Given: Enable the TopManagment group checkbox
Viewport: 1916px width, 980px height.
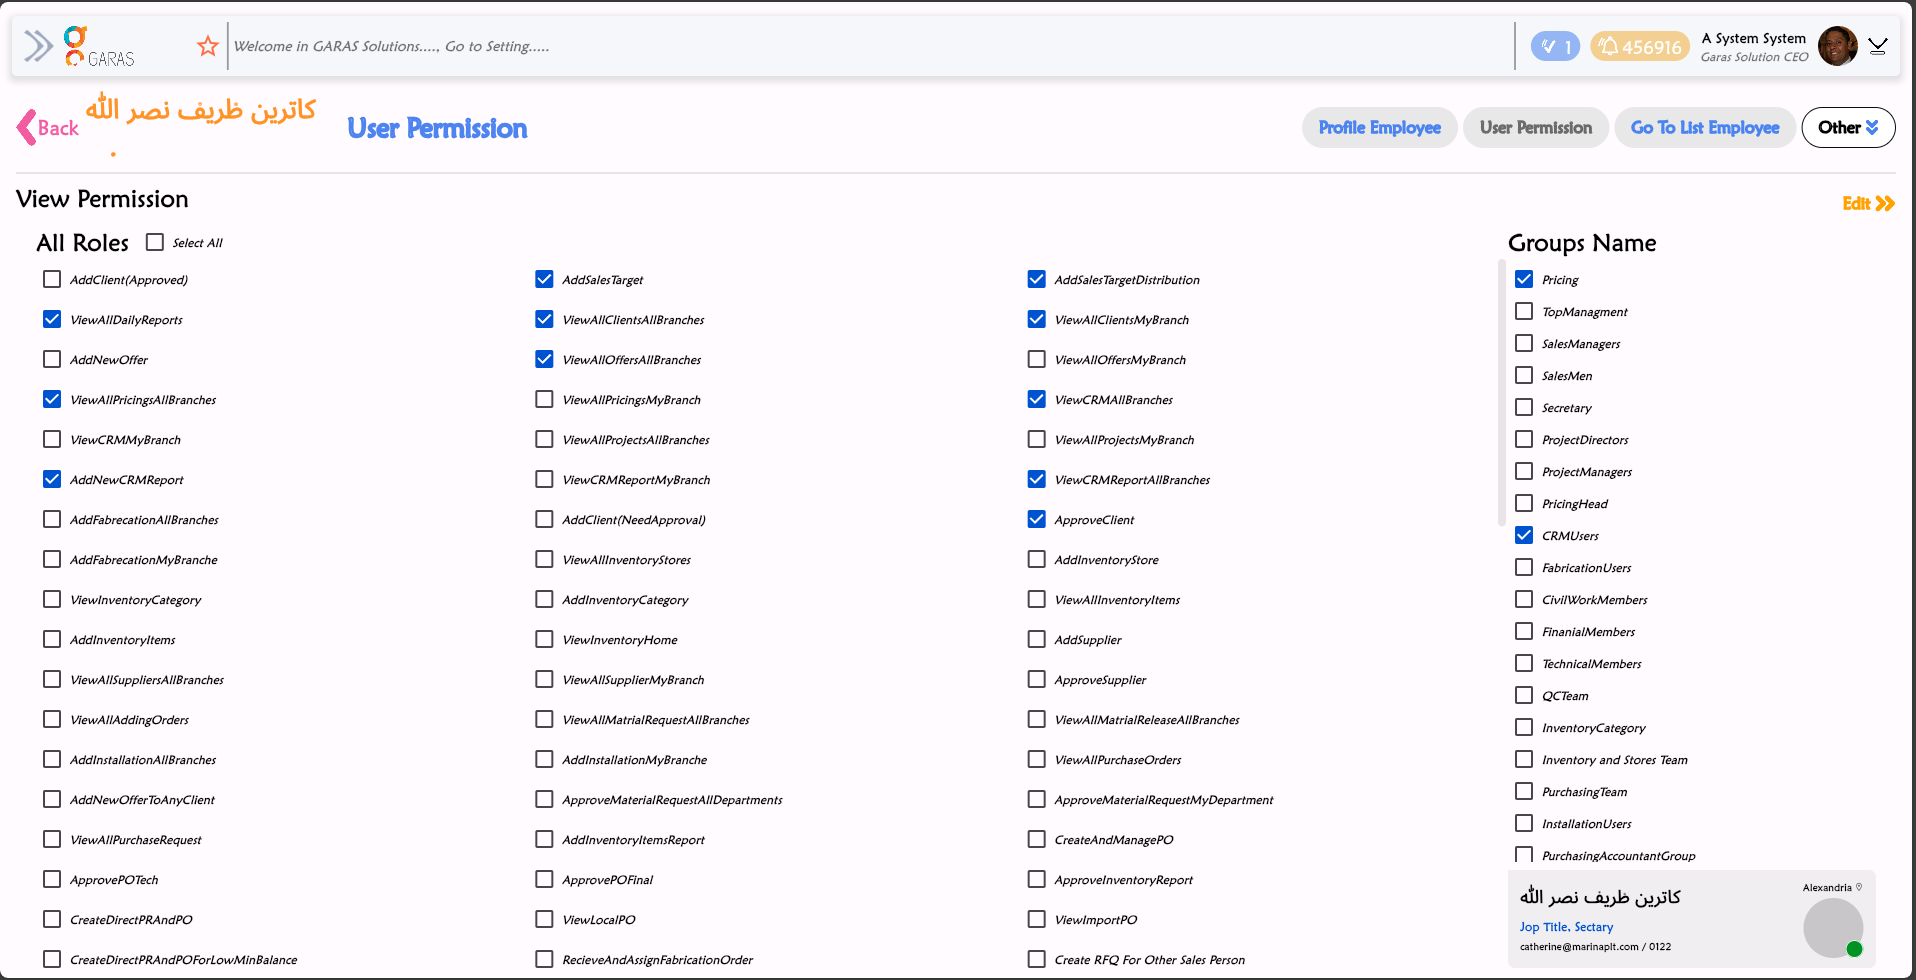Looking at the screenshot, I should click(1524, 311).
